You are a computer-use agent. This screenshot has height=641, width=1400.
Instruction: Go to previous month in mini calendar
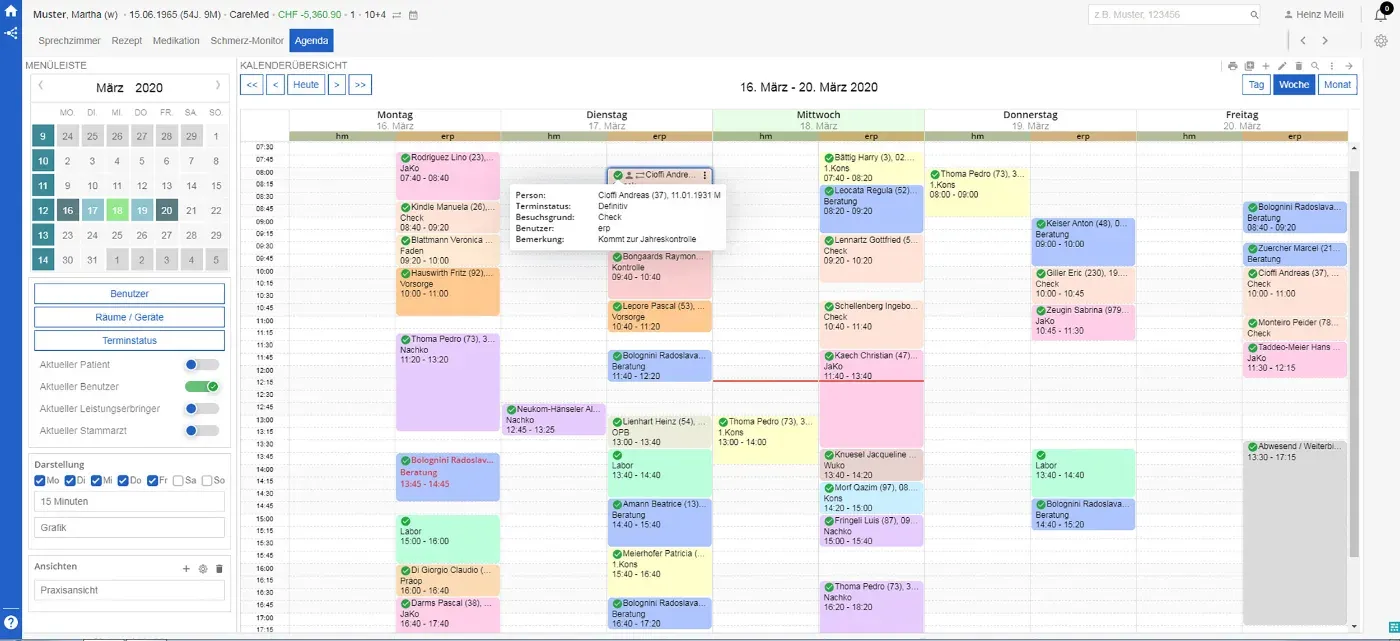(41, 87)
